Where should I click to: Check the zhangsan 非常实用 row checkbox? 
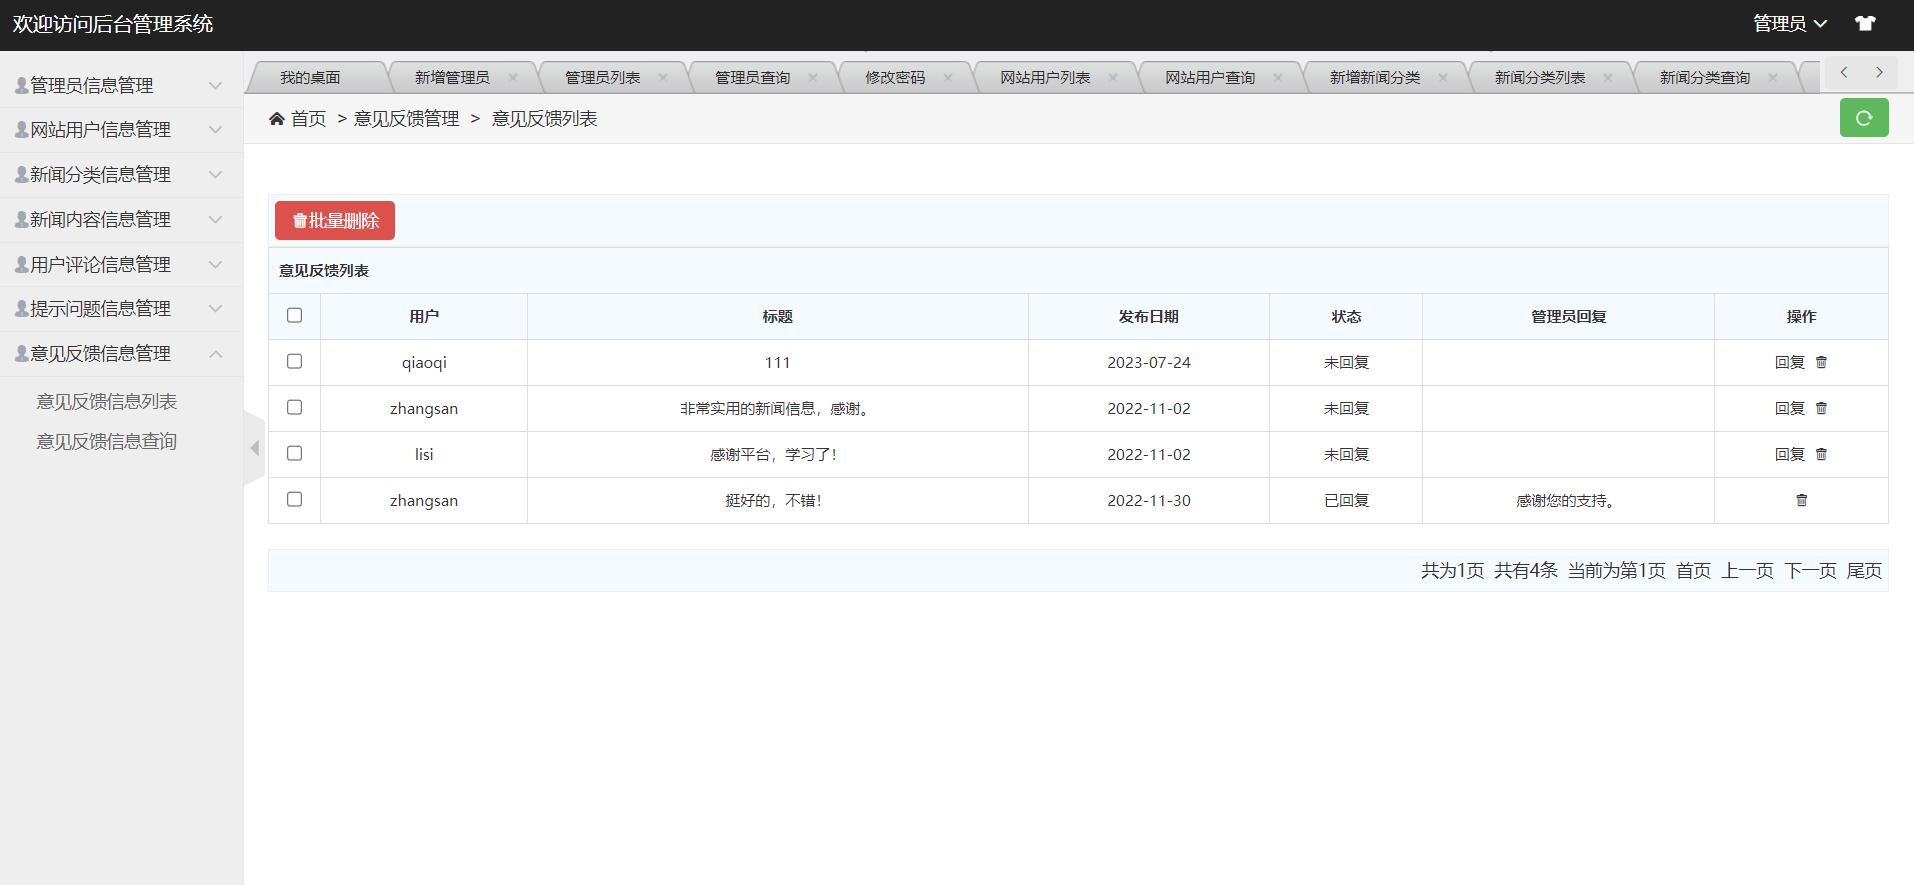(x=294, y=407)
